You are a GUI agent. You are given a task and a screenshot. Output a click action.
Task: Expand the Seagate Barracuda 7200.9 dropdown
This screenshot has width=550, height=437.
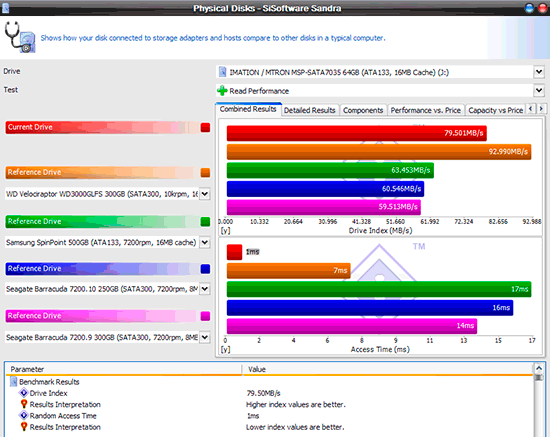(x=205, y=337)
